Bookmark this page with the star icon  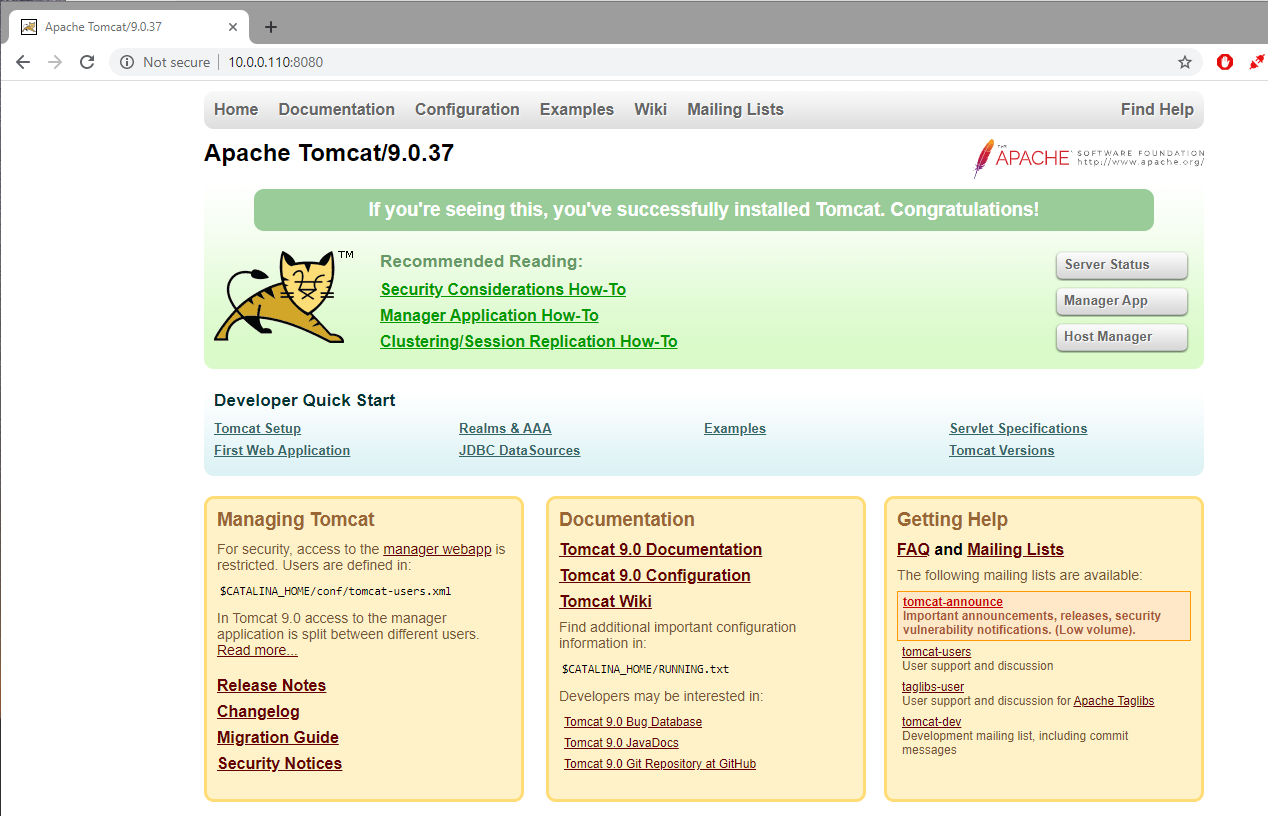1185,62
